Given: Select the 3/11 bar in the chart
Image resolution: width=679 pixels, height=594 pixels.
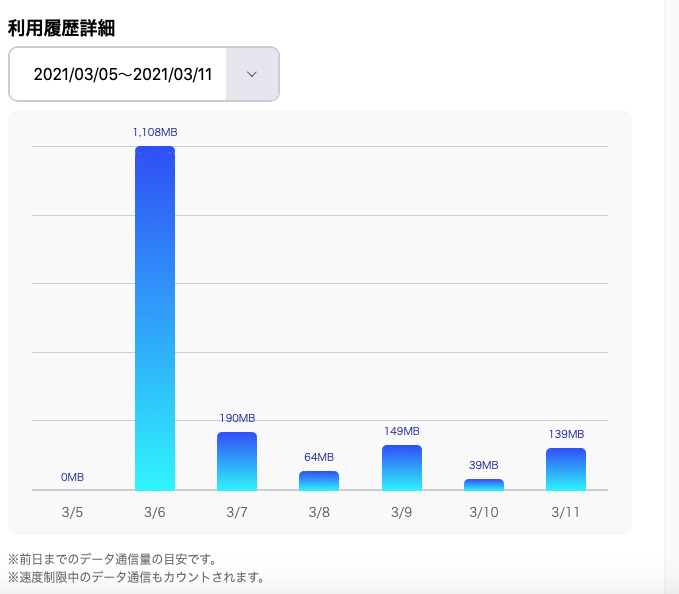Looking at the screenshot, I should tap(566, 469).
